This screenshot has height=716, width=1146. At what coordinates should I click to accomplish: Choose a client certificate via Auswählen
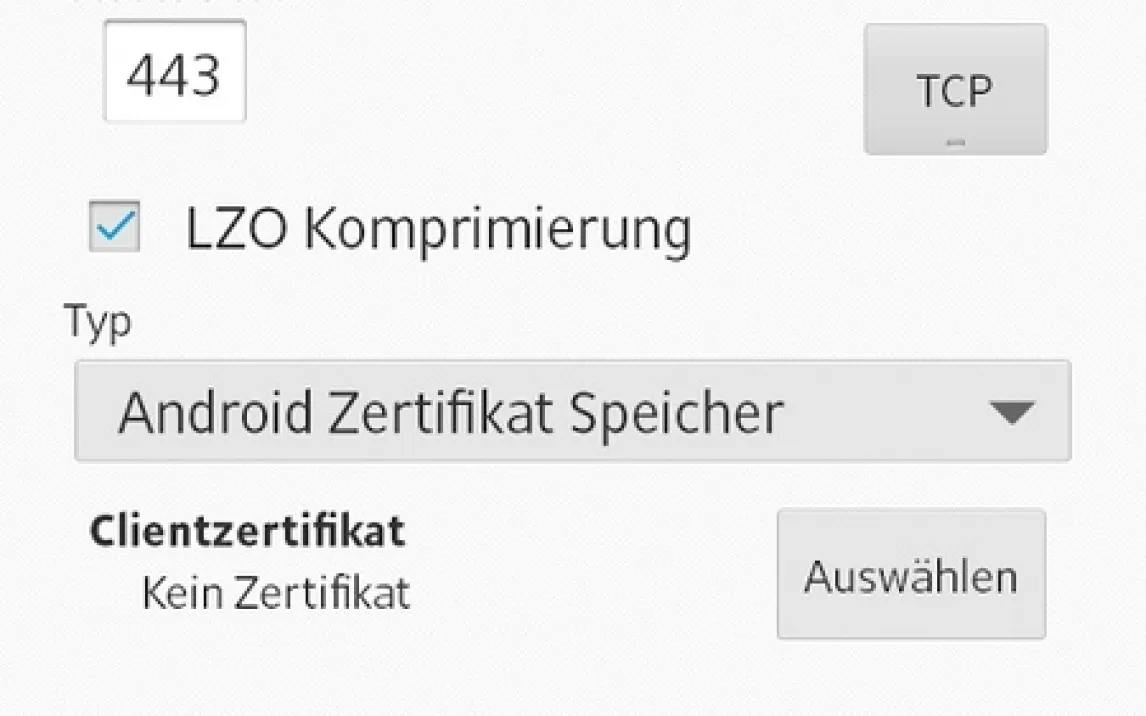(x=911, y=575)
